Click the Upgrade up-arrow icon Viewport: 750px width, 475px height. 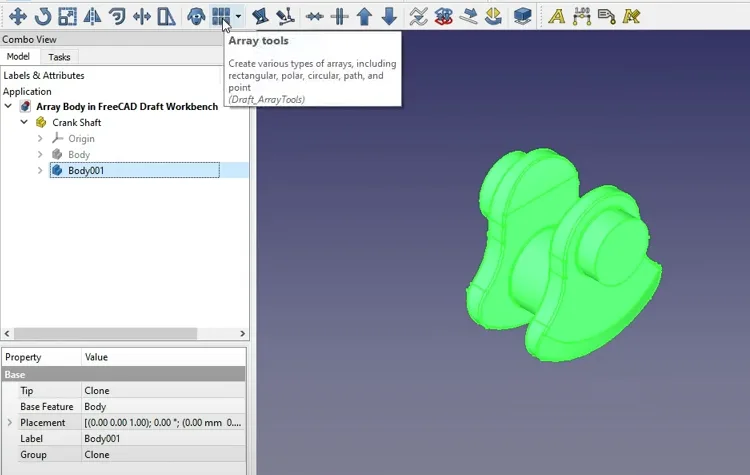[364, 16]
